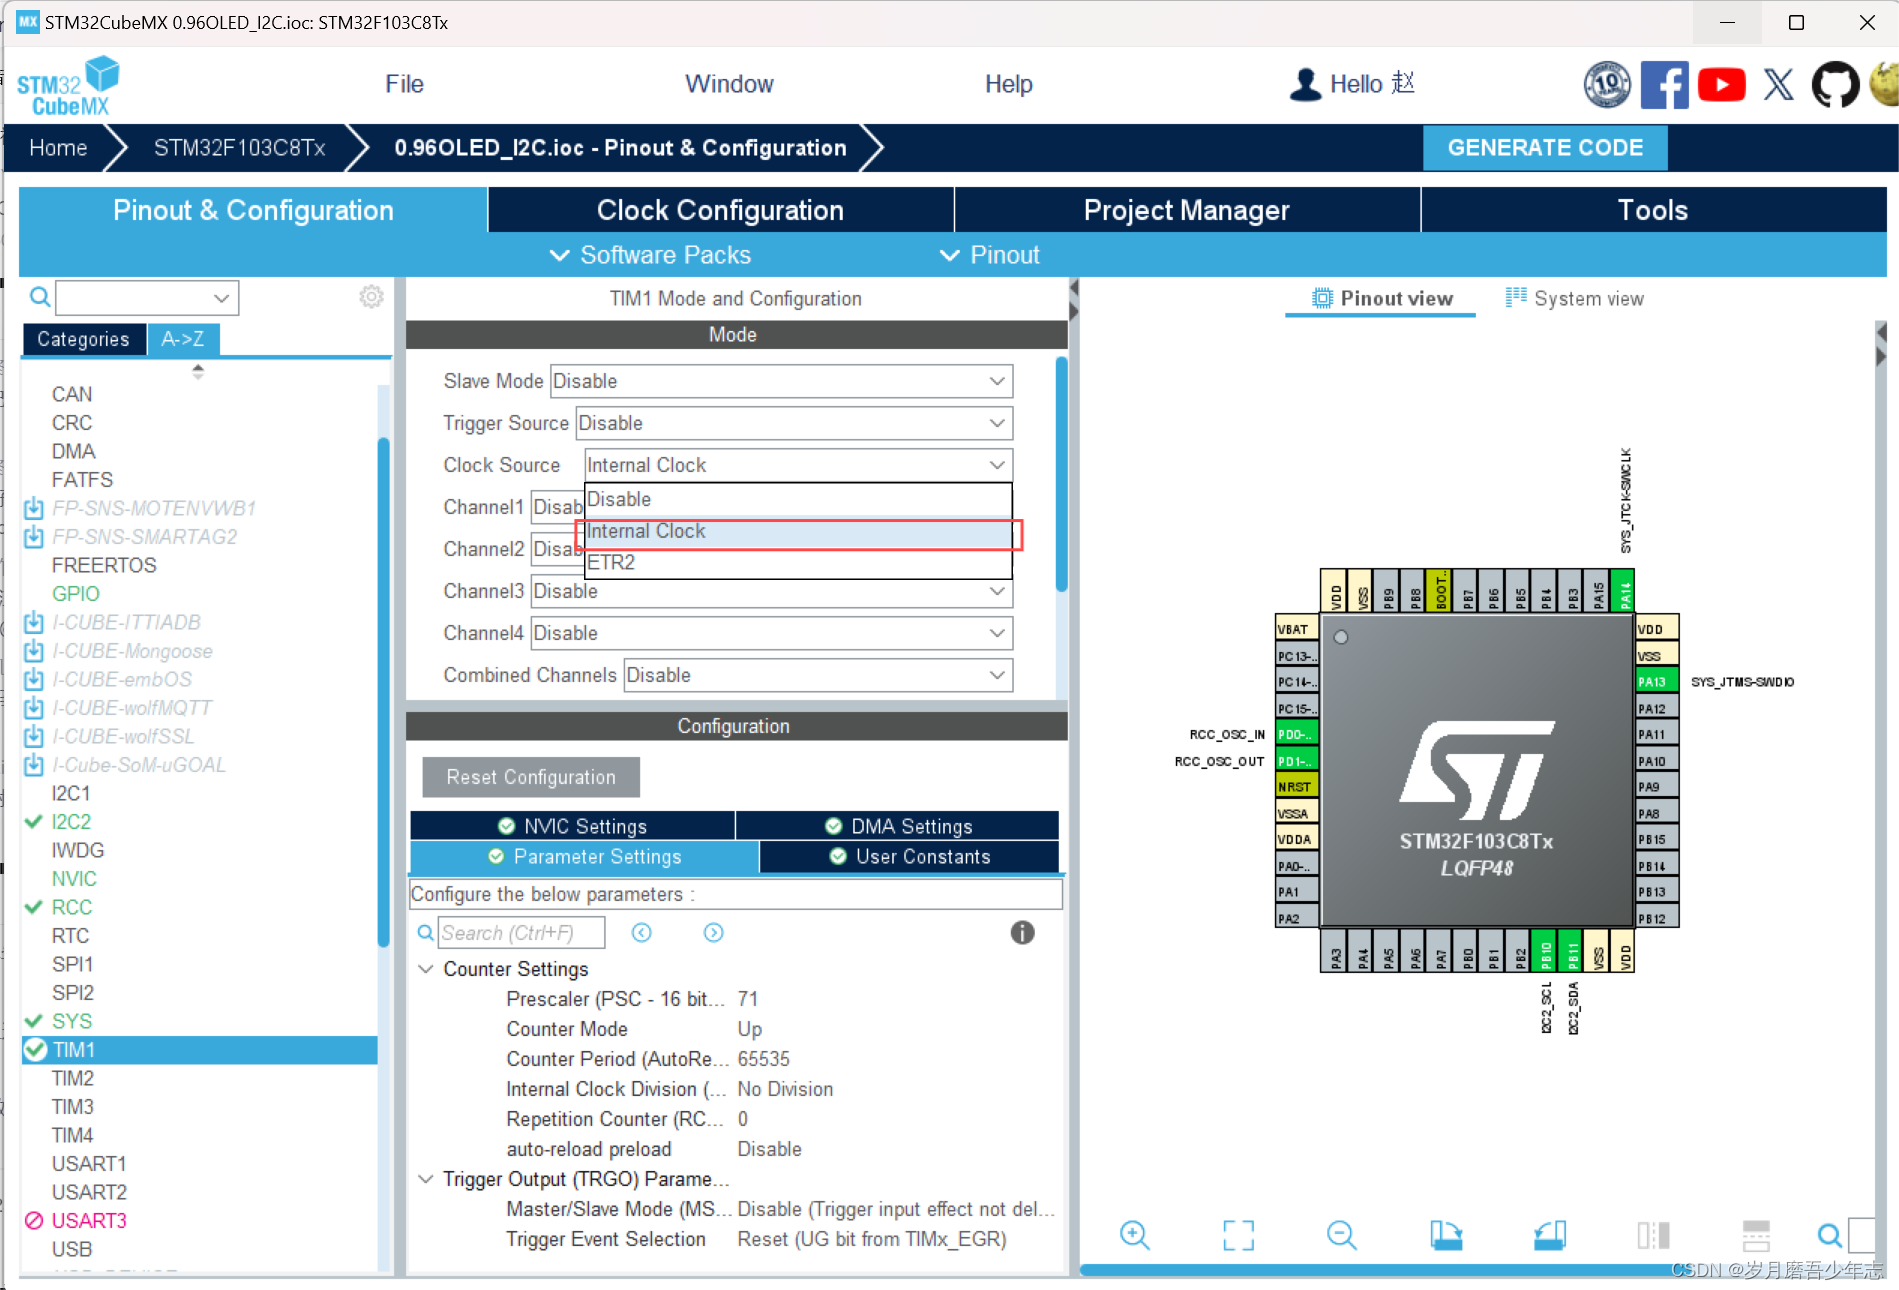Click the Reset Configuration button
Screen dimensions: 1899x1290
tap(531, 777)
